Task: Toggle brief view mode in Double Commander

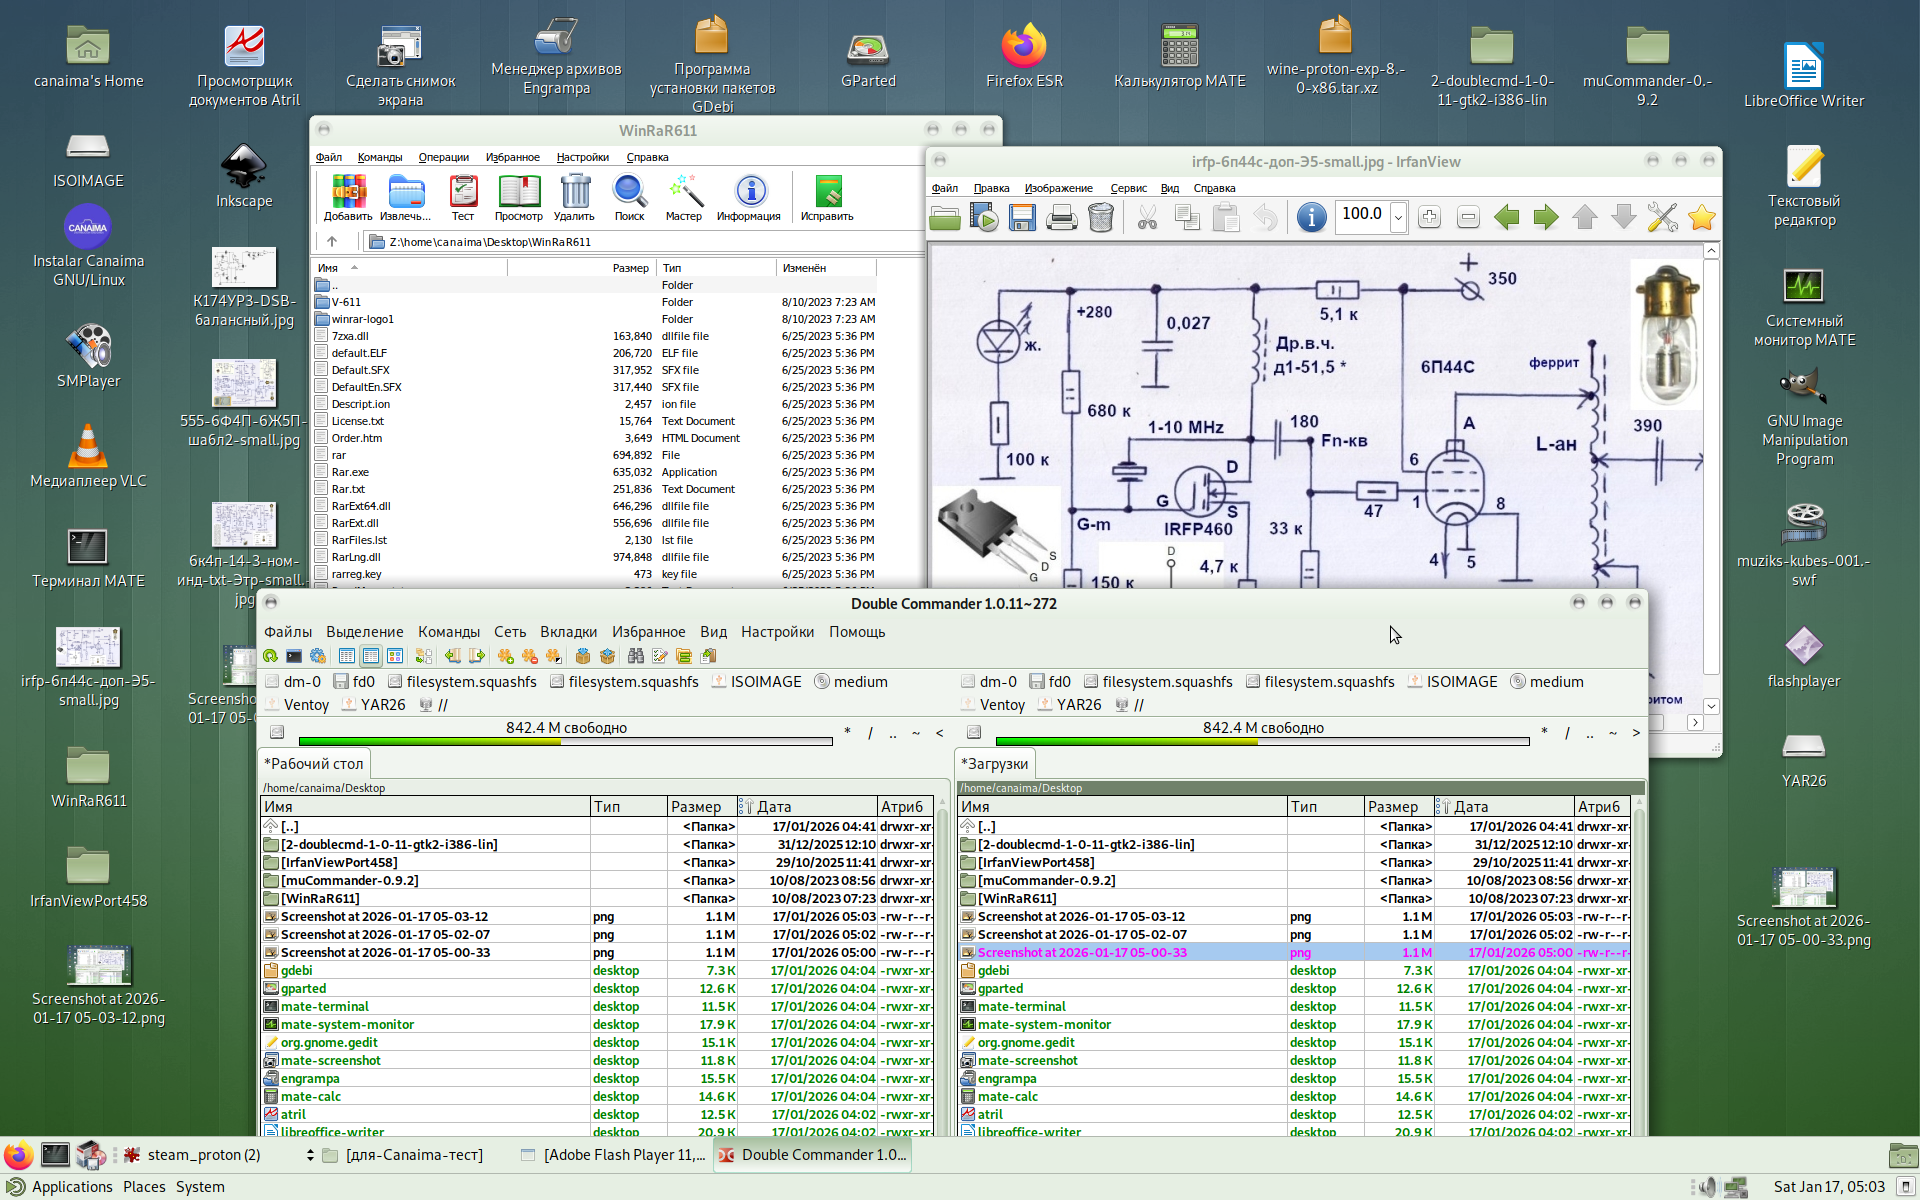Action: 346,656
